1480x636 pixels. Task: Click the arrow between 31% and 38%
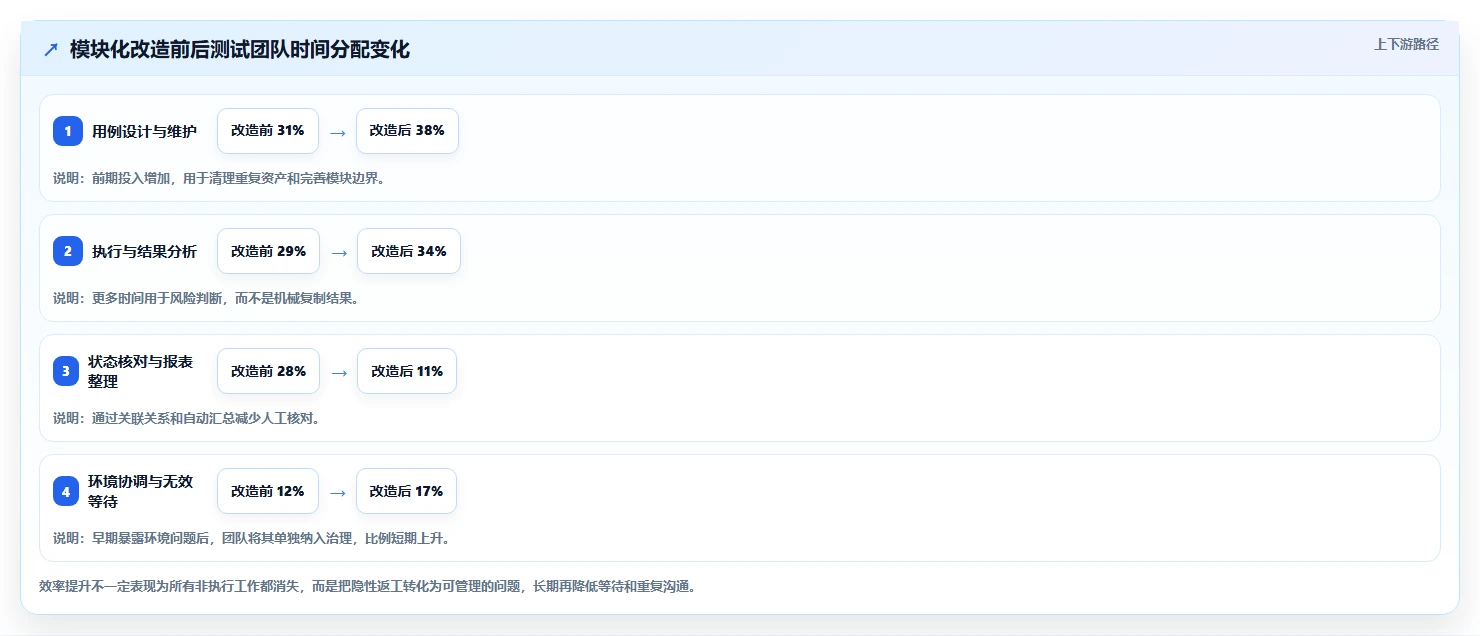(x=338, y=132)
